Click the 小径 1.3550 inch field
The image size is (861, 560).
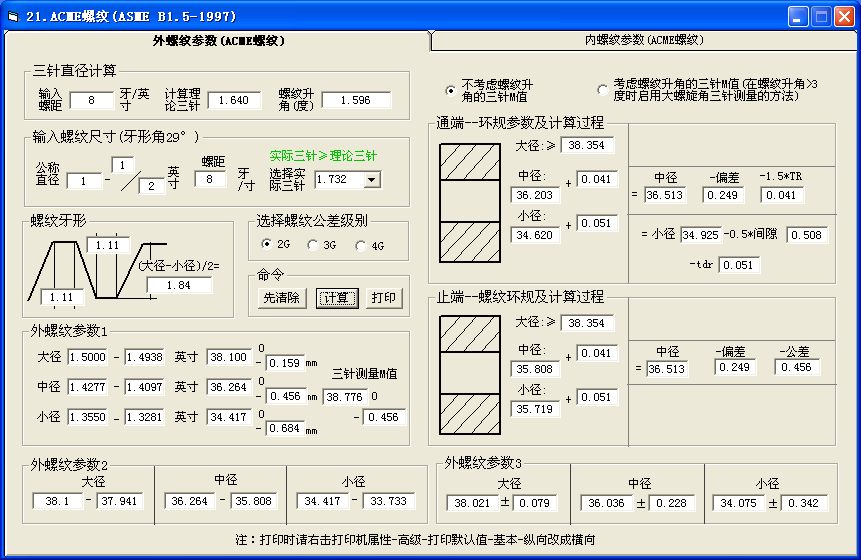point(88,417)
